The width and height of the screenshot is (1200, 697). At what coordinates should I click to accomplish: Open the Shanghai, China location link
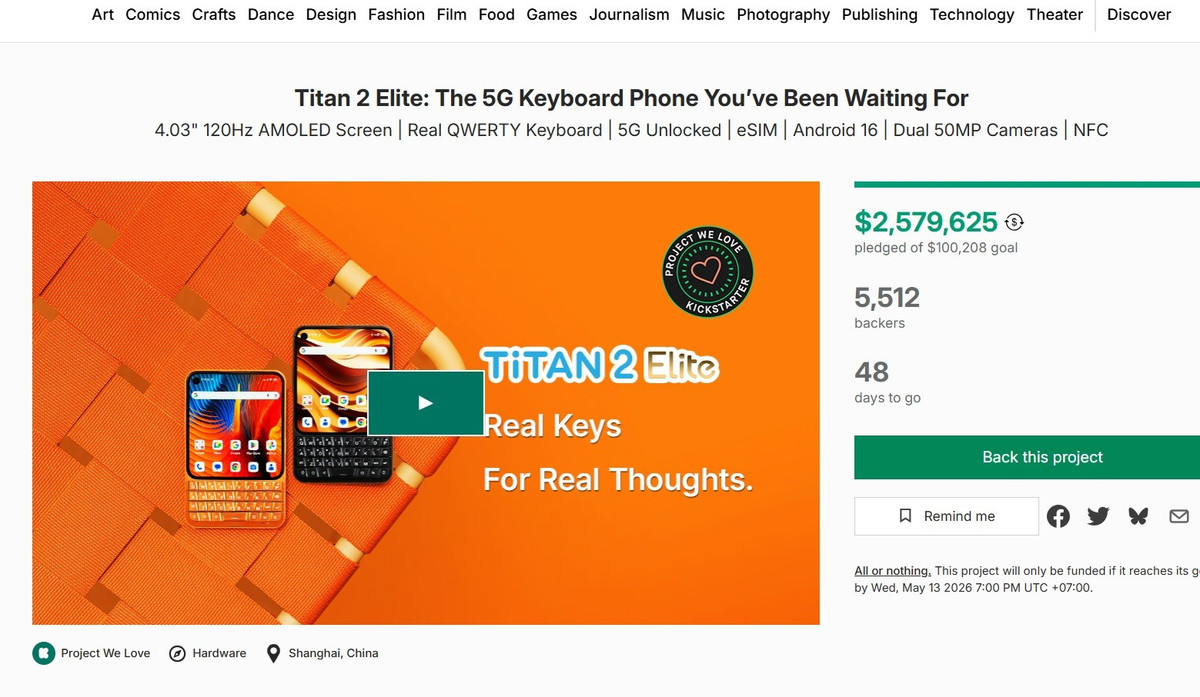coord(333,653)
